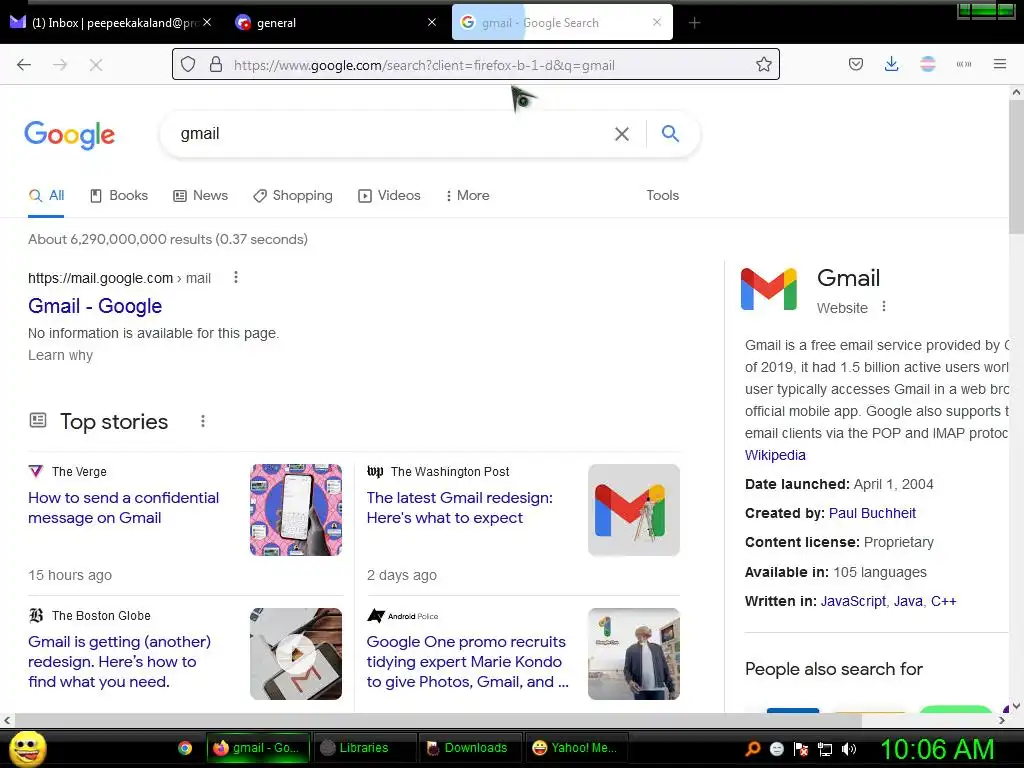Click the horizontal scrollbar right arrow
Screen dimensions: 1024x768
[1002, 720]
